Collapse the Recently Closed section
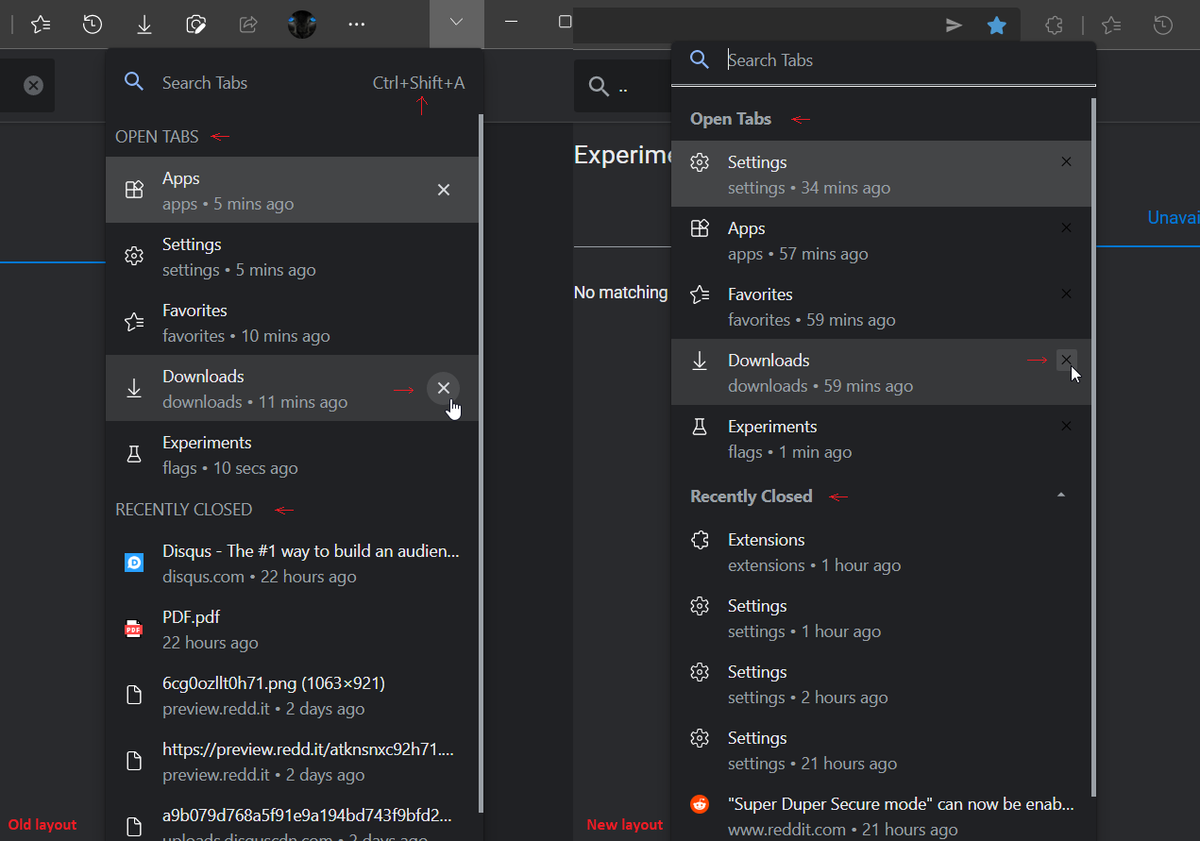The width and height of the screenshot is (1200, 841). [x=1061, y=493]
